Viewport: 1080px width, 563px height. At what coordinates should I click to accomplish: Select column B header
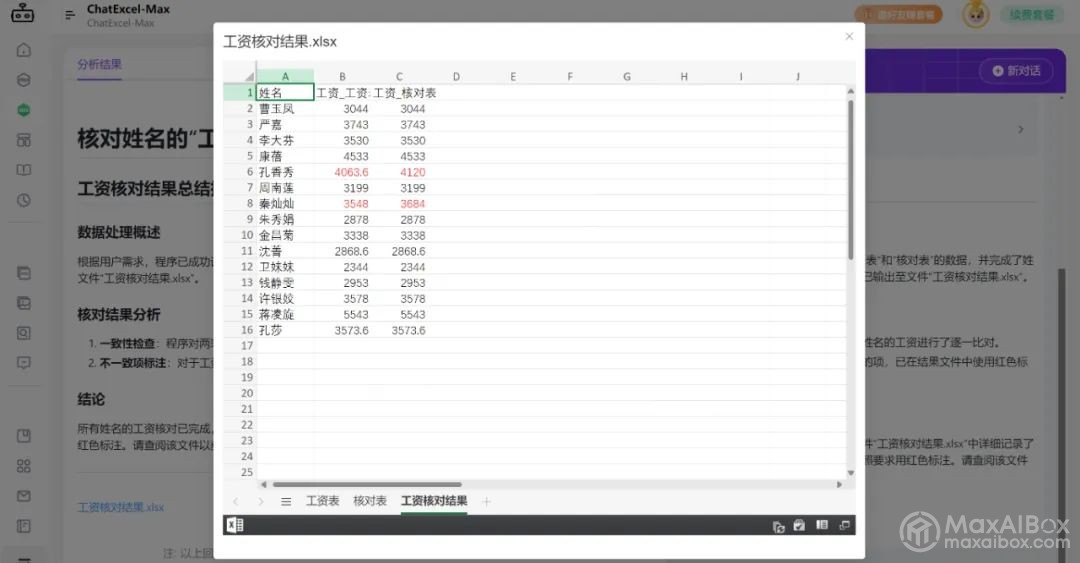pos(342,76)
